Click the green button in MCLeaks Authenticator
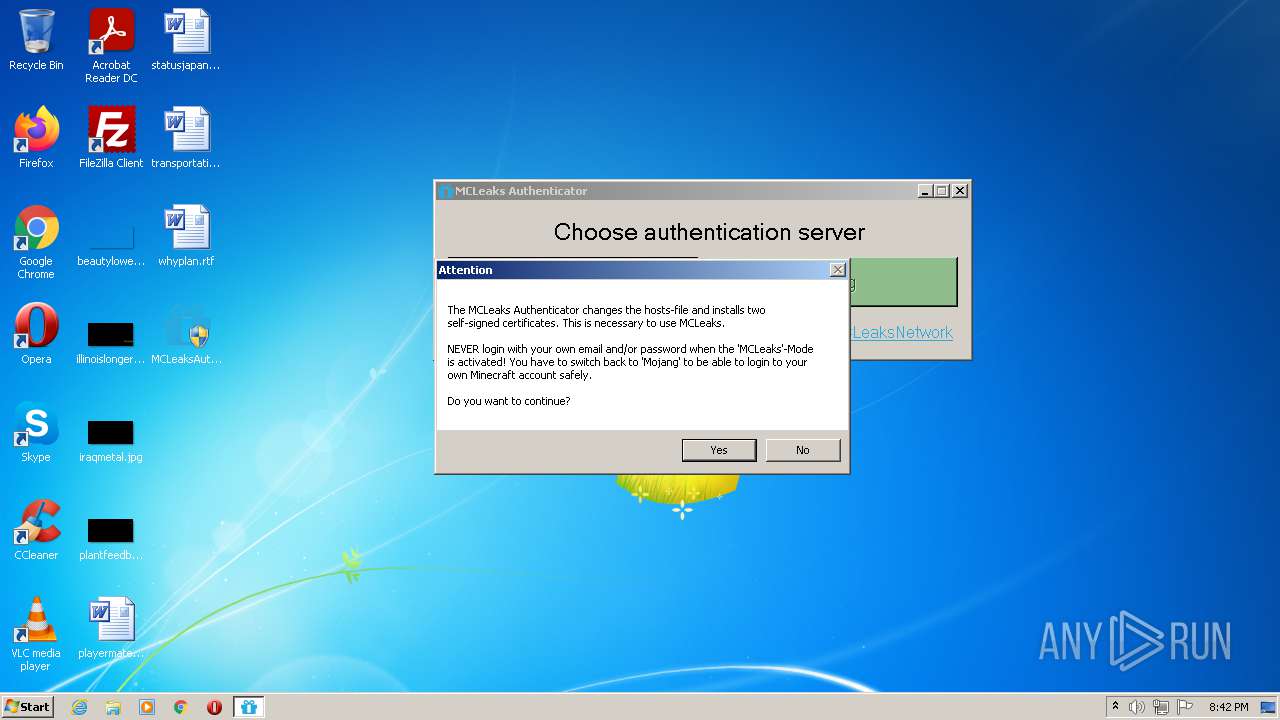Screen dimensions: 1280x720 click(903, 282)
